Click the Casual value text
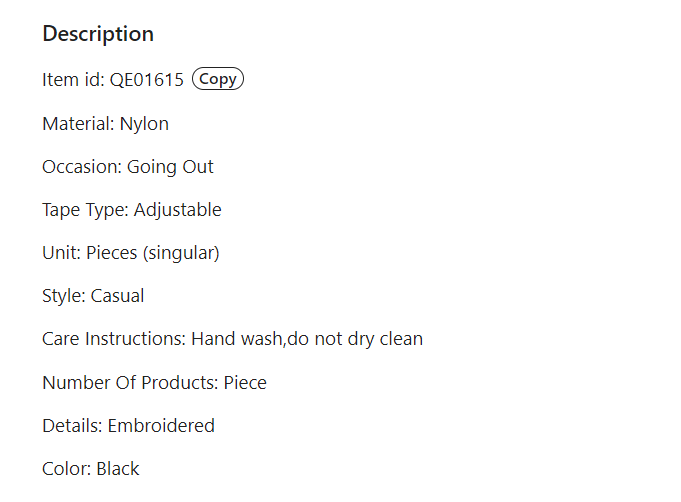Viewport: 681px width, 502px height. [x=118, y=296]
